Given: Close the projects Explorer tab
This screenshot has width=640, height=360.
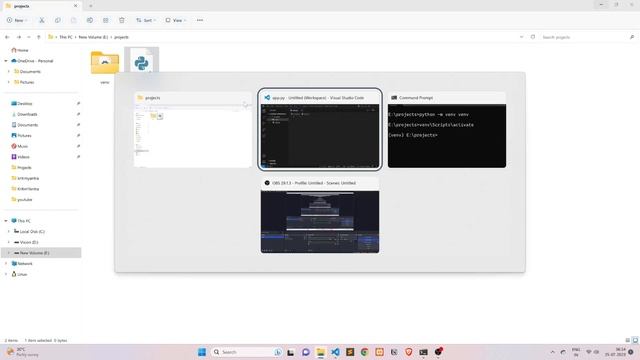Looking at the screenshot, I should click(76, 6).
